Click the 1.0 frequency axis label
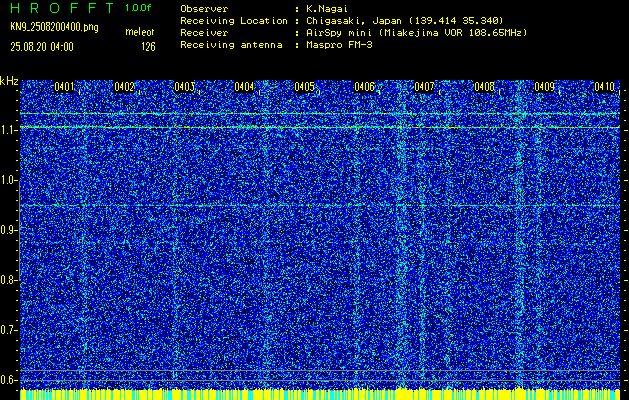Image resolution: width=629 pixels, height=400 pixels. 7,181
